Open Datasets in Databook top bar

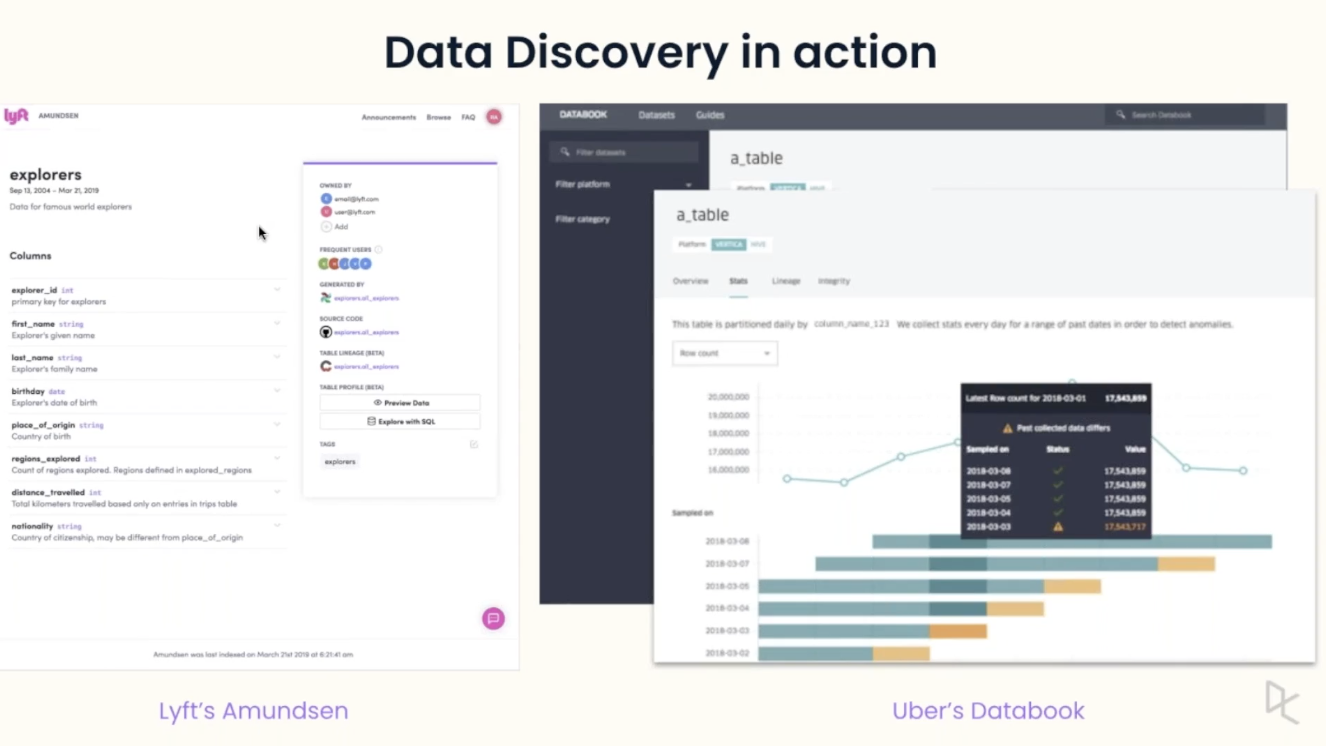(x=657, y=115)
